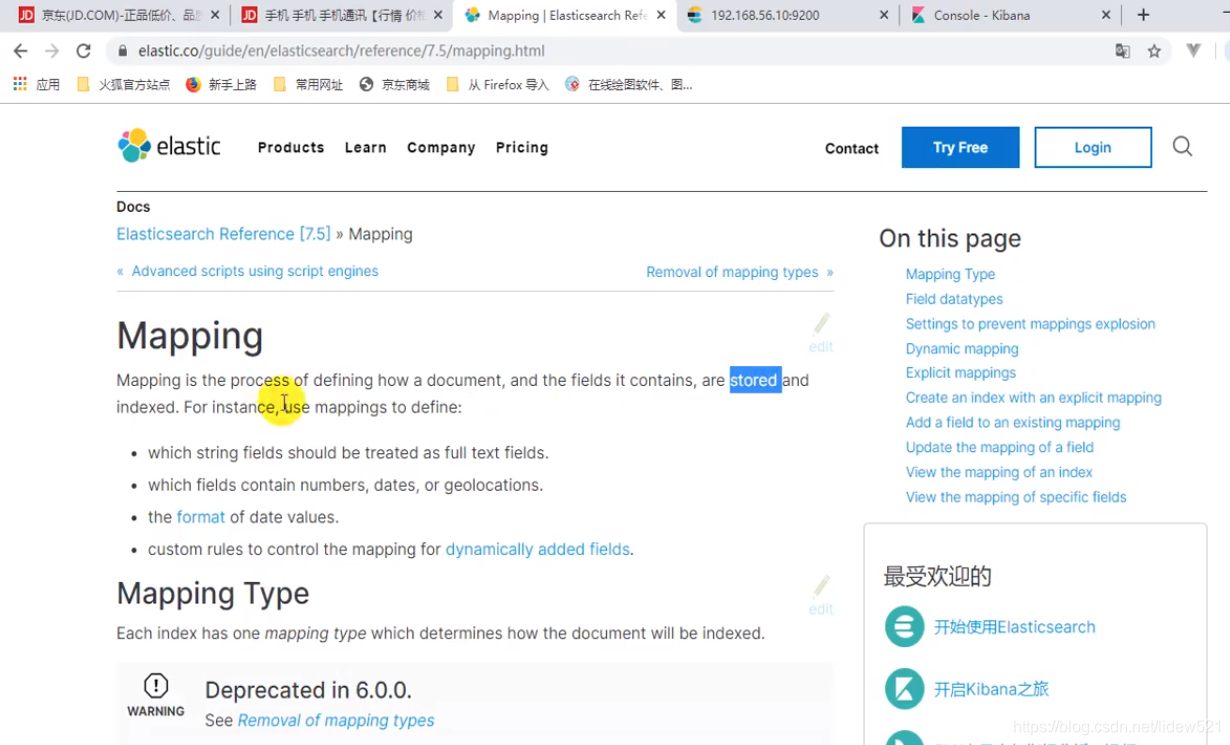Viewport: 1230px width, 745px height.
Task: Jump to Update the mapping of a field
Action: (x=1000, y=447)
